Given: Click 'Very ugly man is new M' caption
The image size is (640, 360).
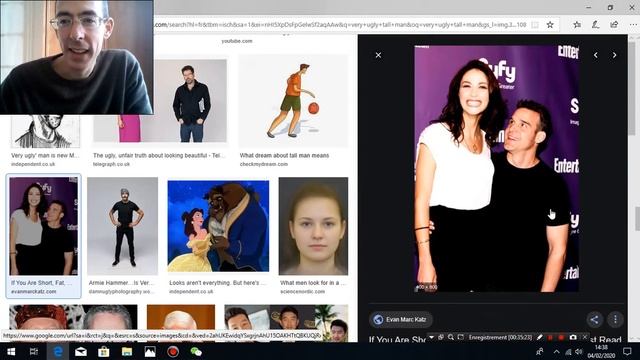Looking at the screenshot, I should [45, 156].
